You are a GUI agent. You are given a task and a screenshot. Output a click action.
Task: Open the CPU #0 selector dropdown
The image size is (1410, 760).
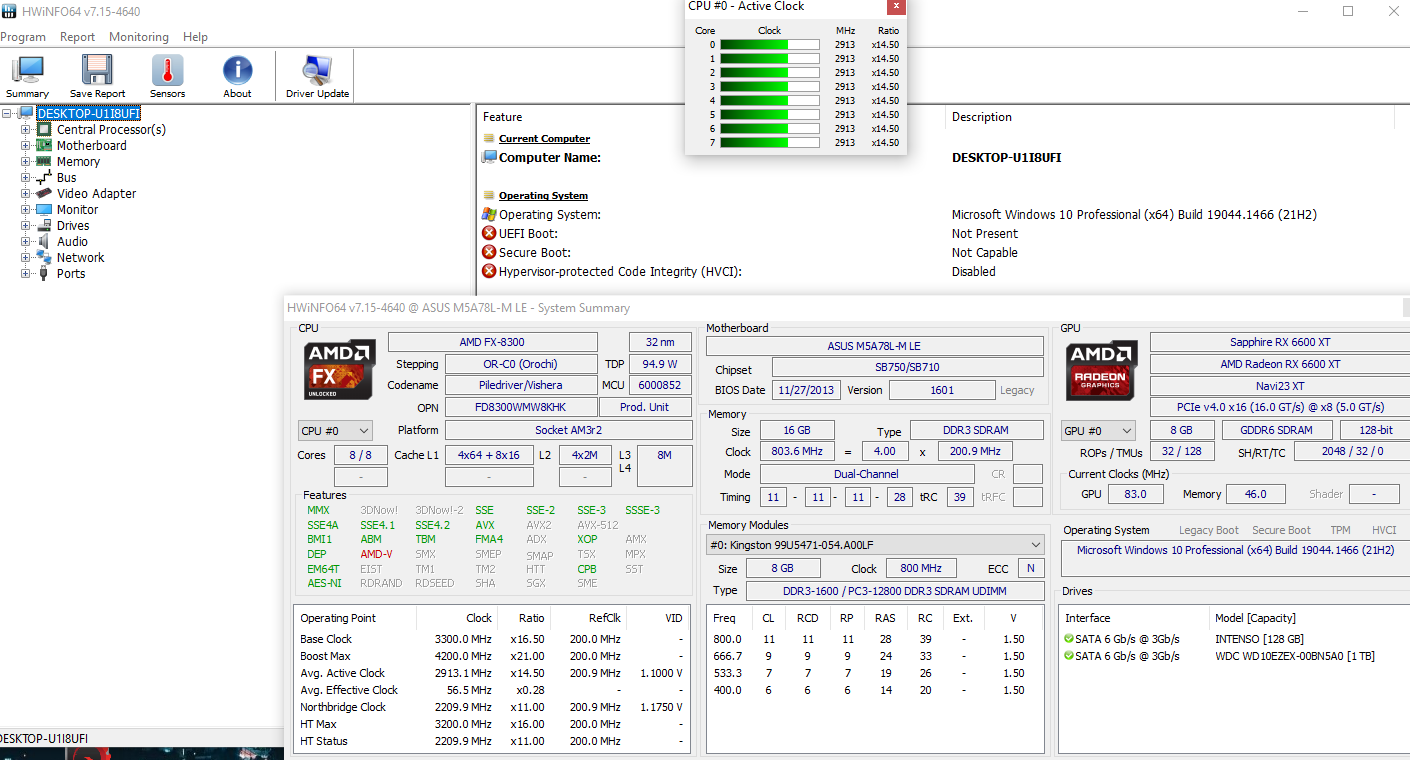[x=335, y=431]
